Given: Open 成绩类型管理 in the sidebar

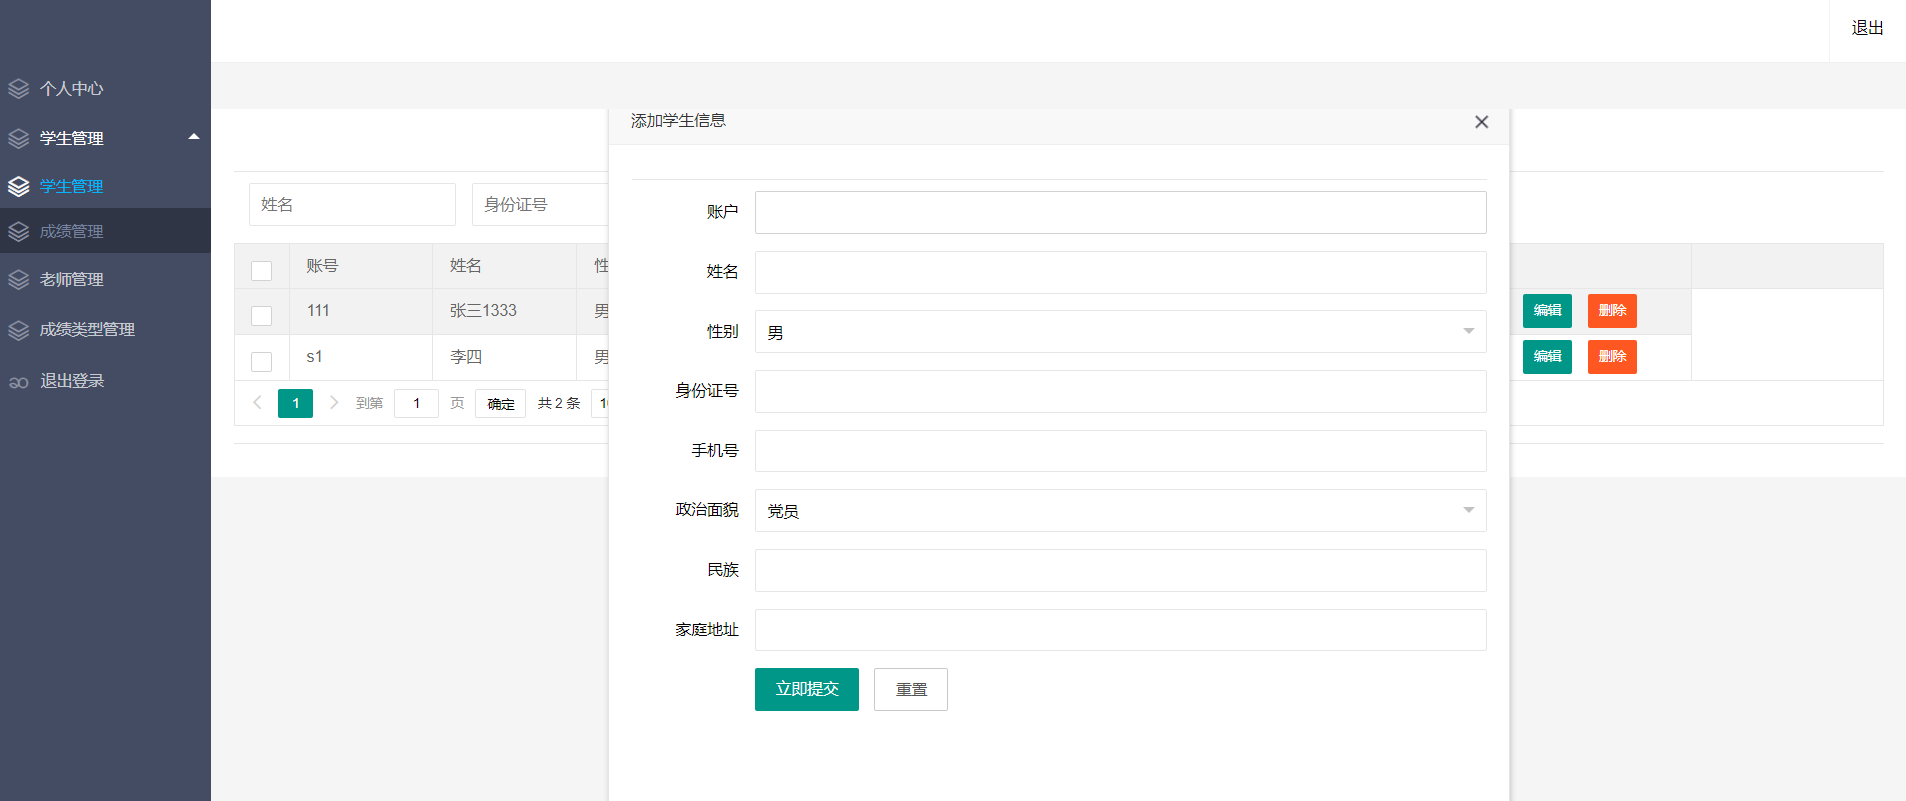Looking at the screenshot, I should pyautogui.click(x=88, y=330).
